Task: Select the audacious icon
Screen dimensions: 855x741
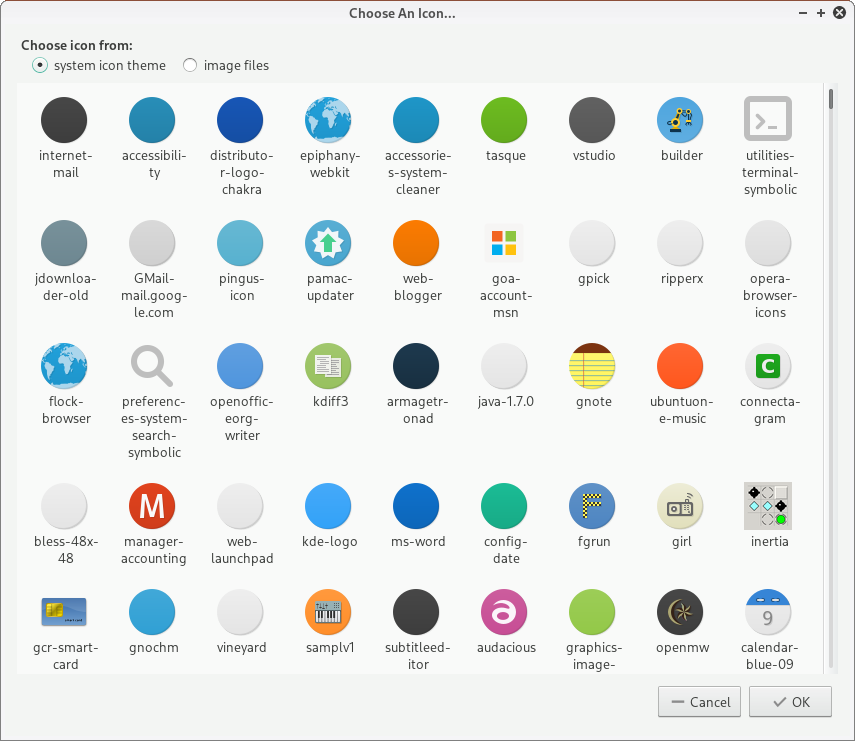Action: pos(504,612)
